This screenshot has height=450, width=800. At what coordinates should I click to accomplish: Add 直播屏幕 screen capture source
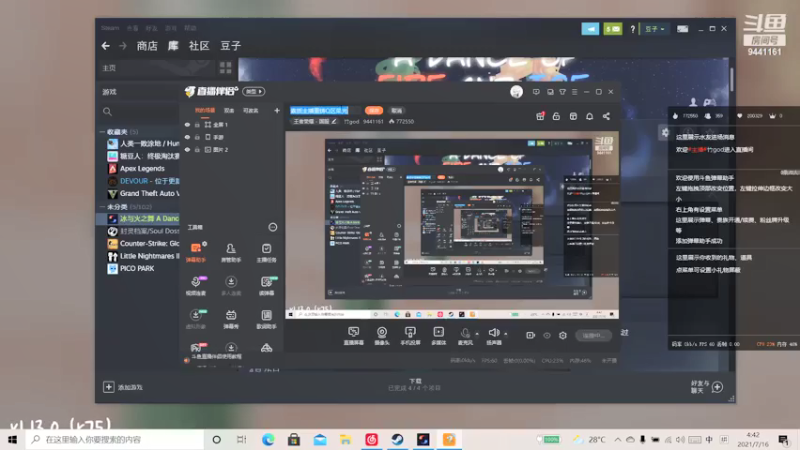coord(354,336)
